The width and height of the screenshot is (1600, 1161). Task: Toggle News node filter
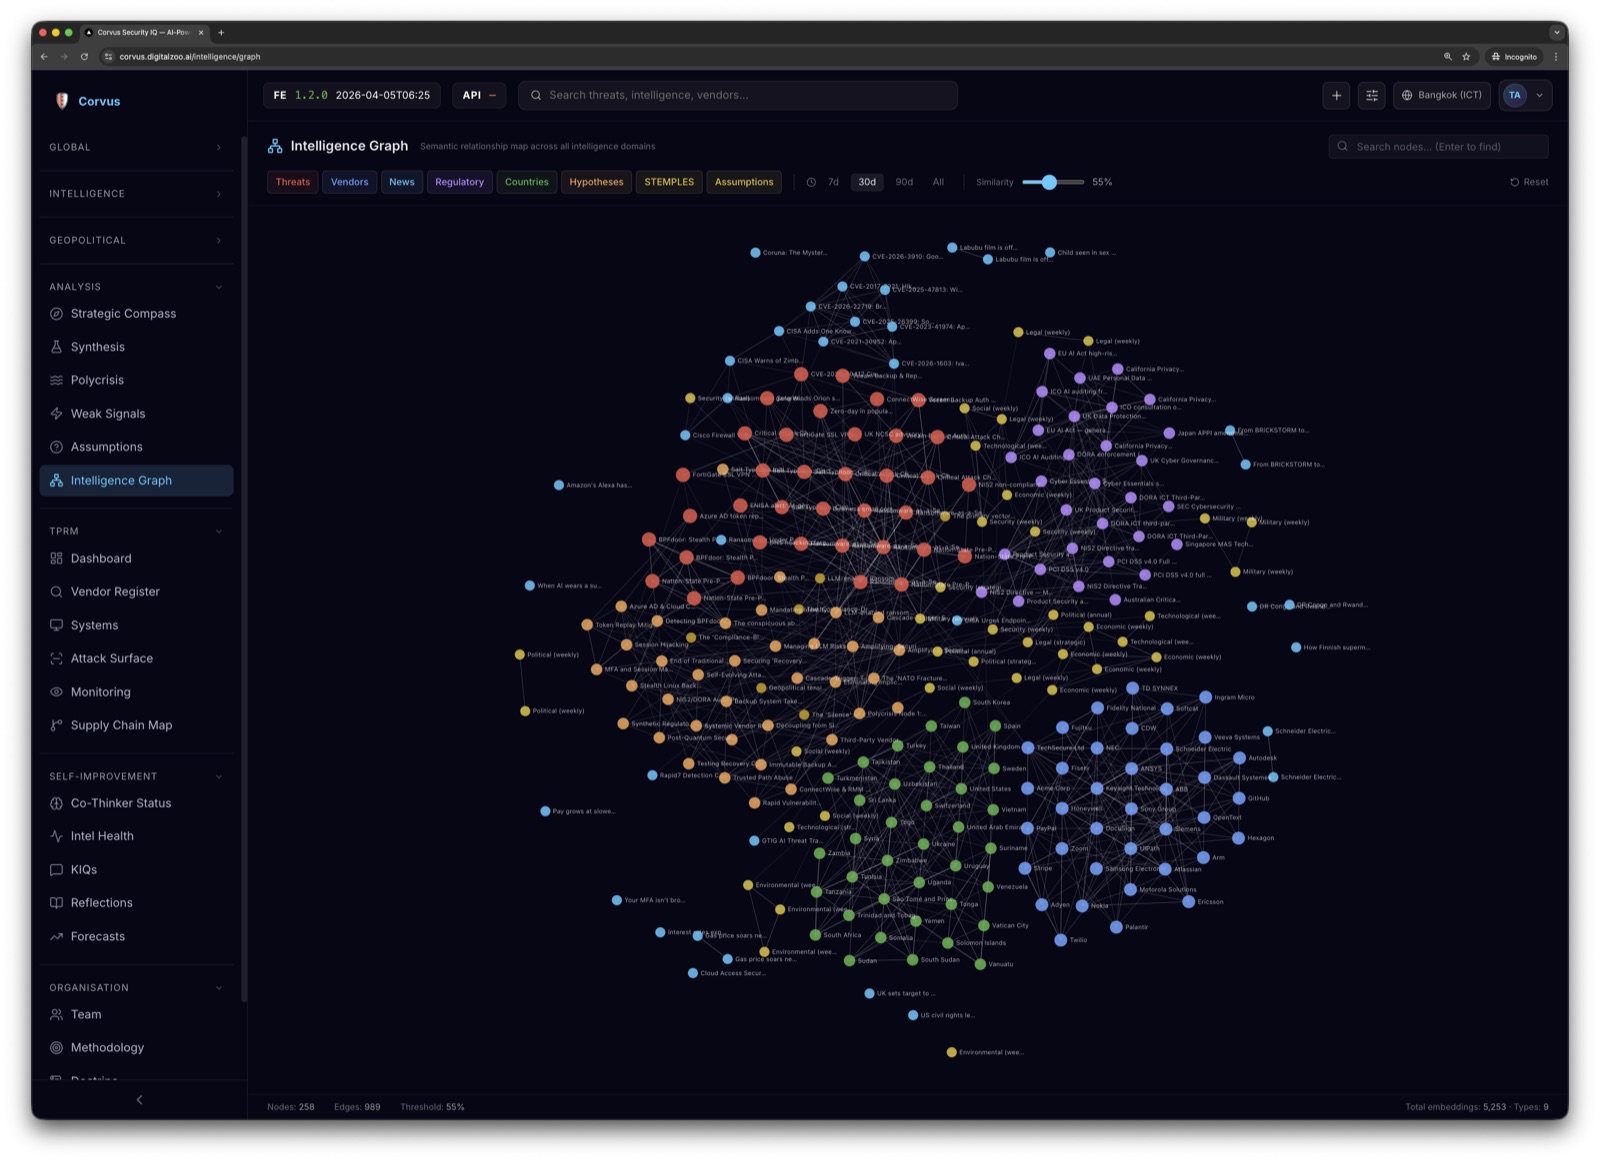click(x=402, y=183)
